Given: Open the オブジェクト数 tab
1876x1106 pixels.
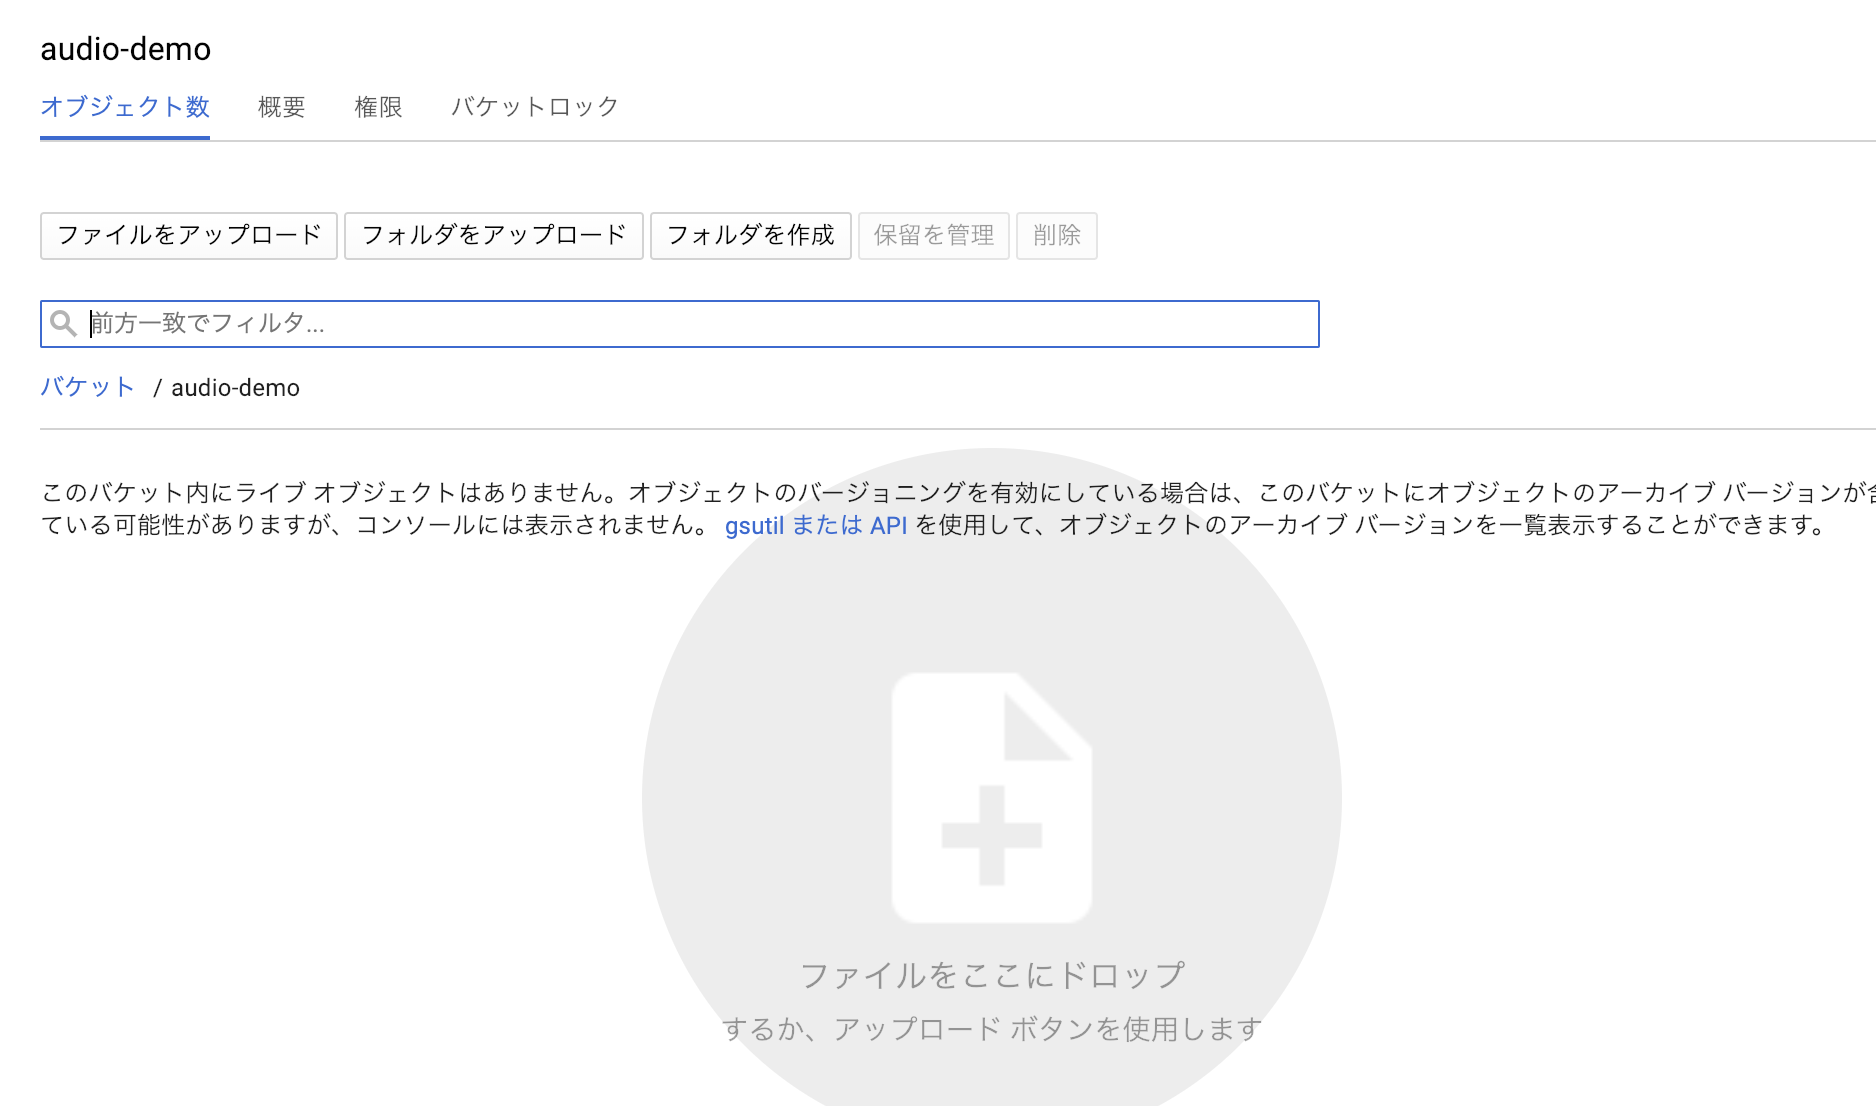Looking at the screenshot, I should tap(125, 107).
